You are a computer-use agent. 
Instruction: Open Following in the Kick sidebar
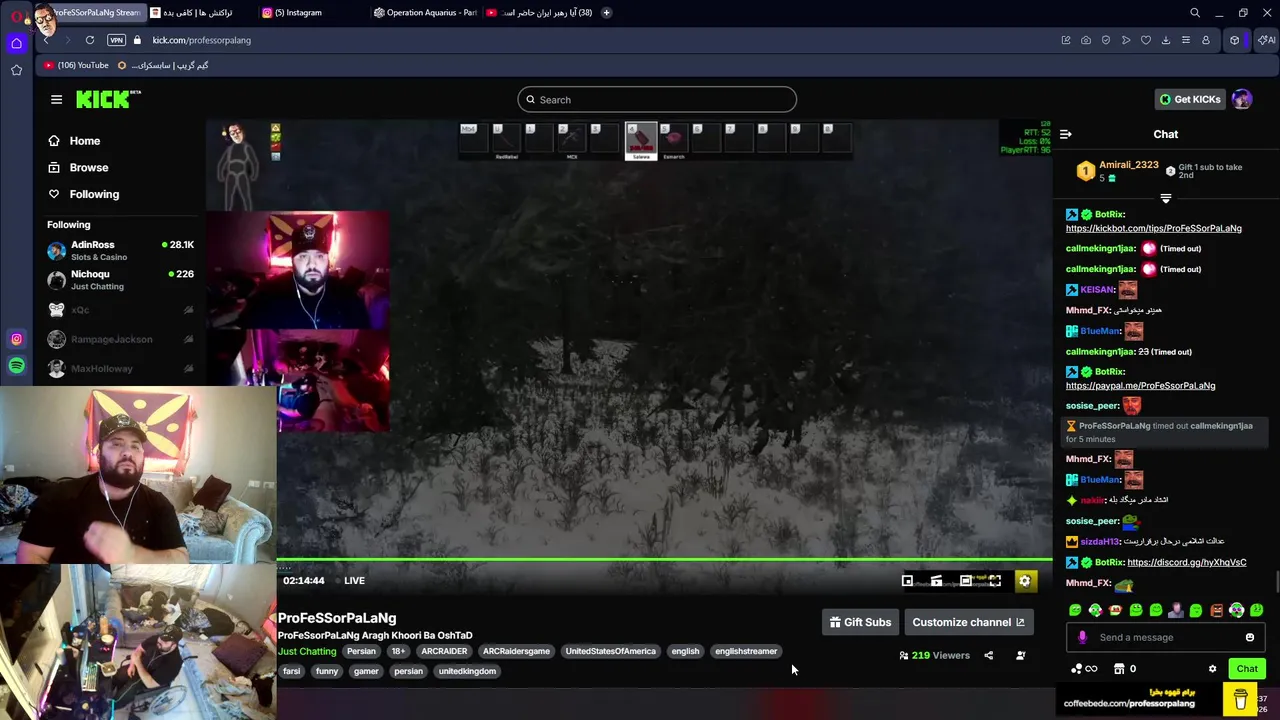pos(84,194)
